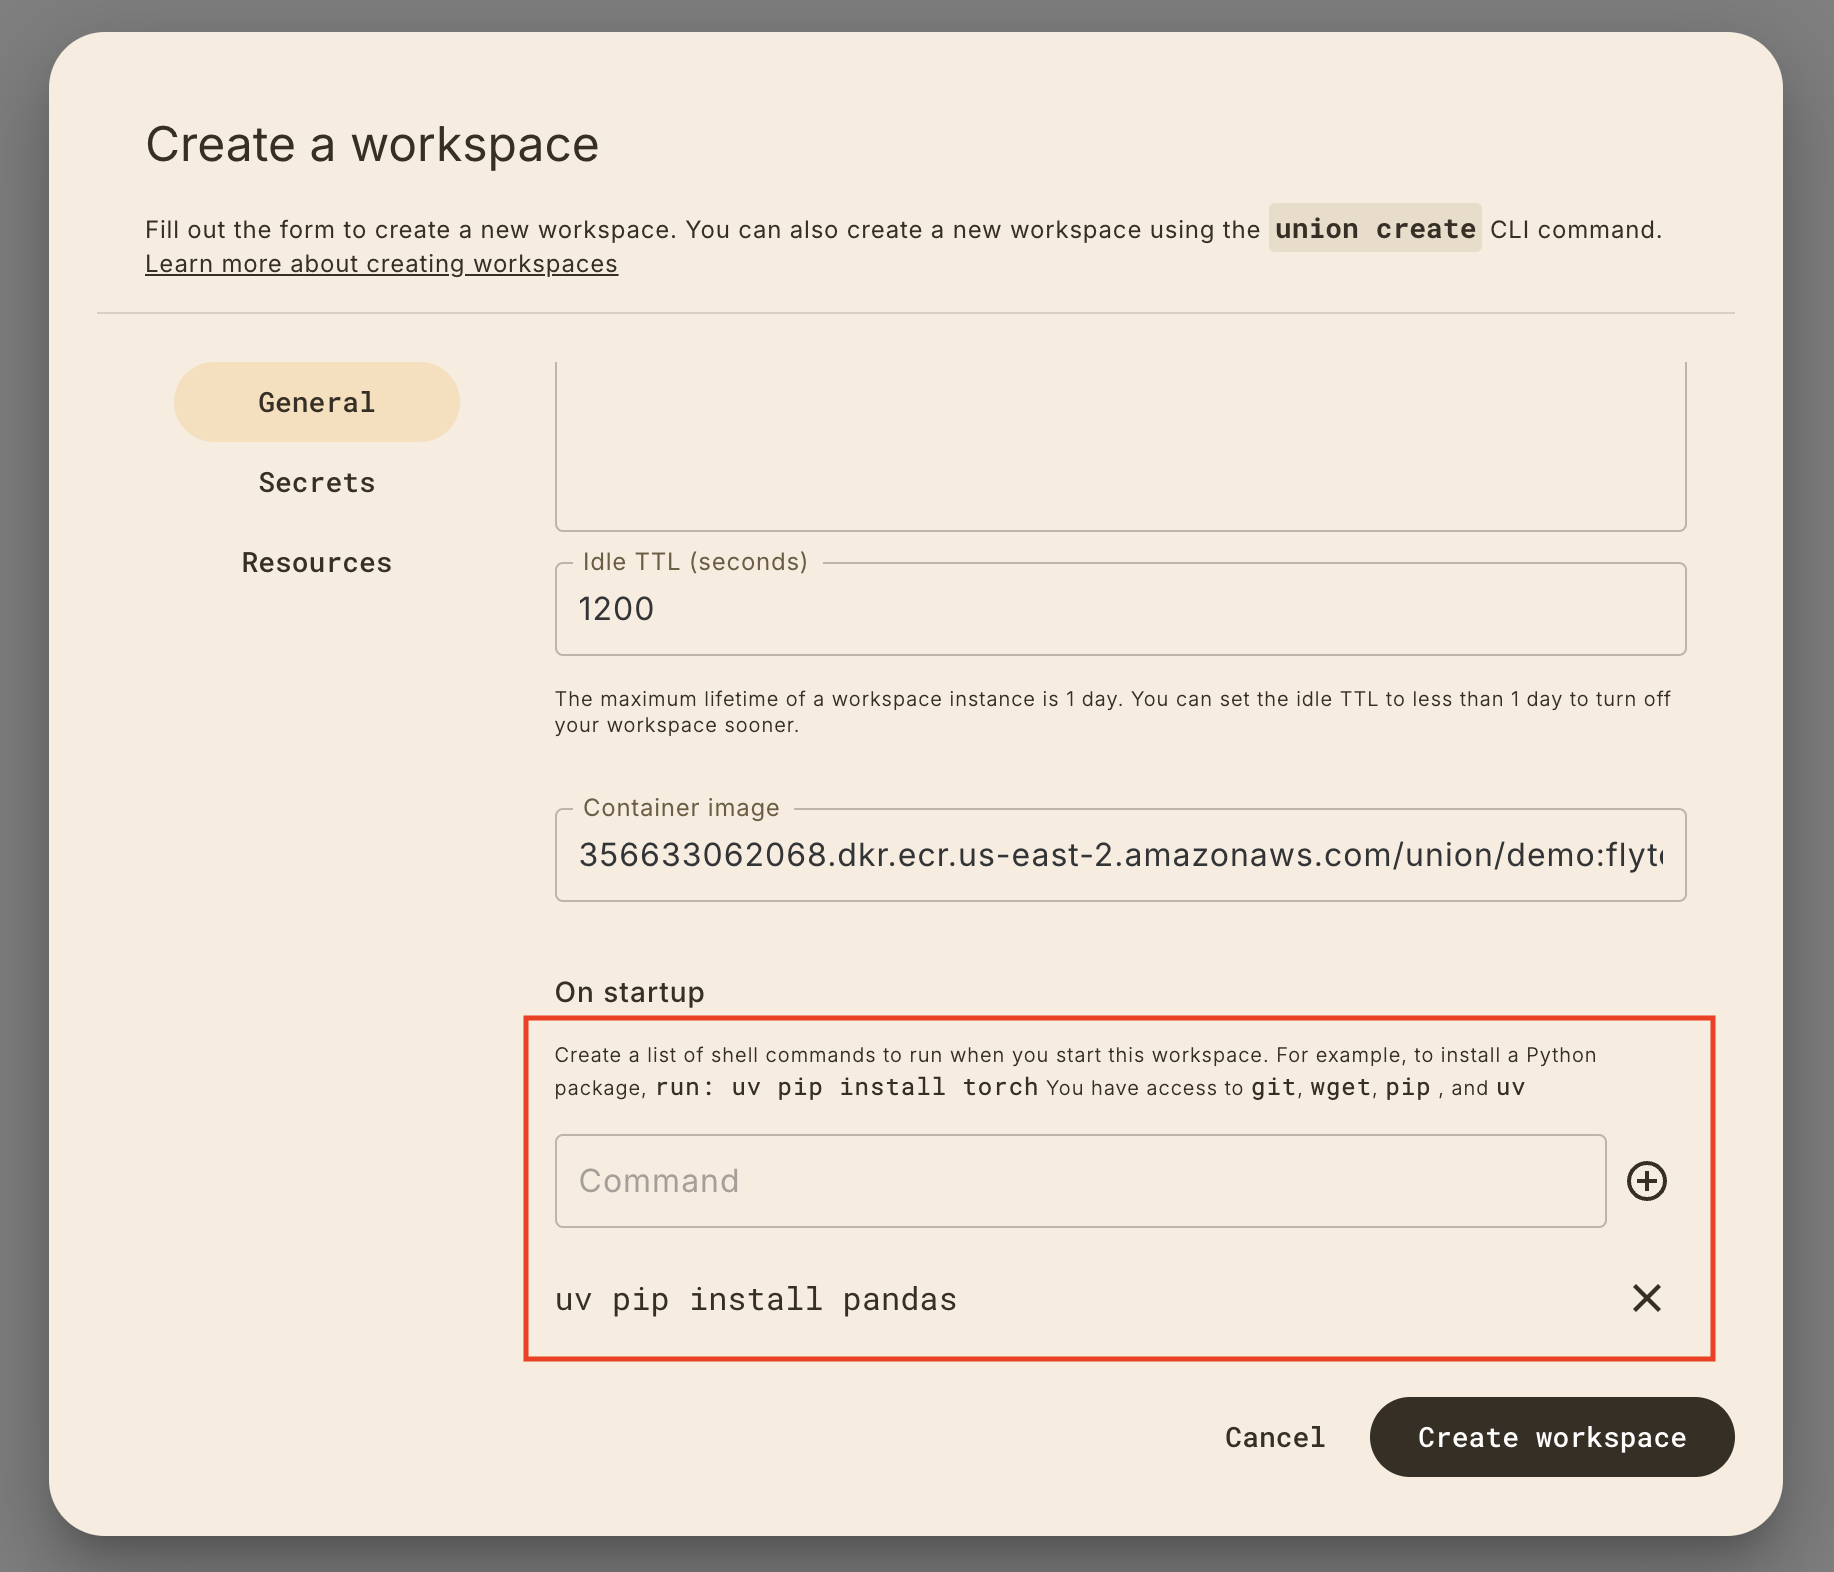The image size is (1834, 1572).
Task: Focus the Command input field
Action: 1080,1181
